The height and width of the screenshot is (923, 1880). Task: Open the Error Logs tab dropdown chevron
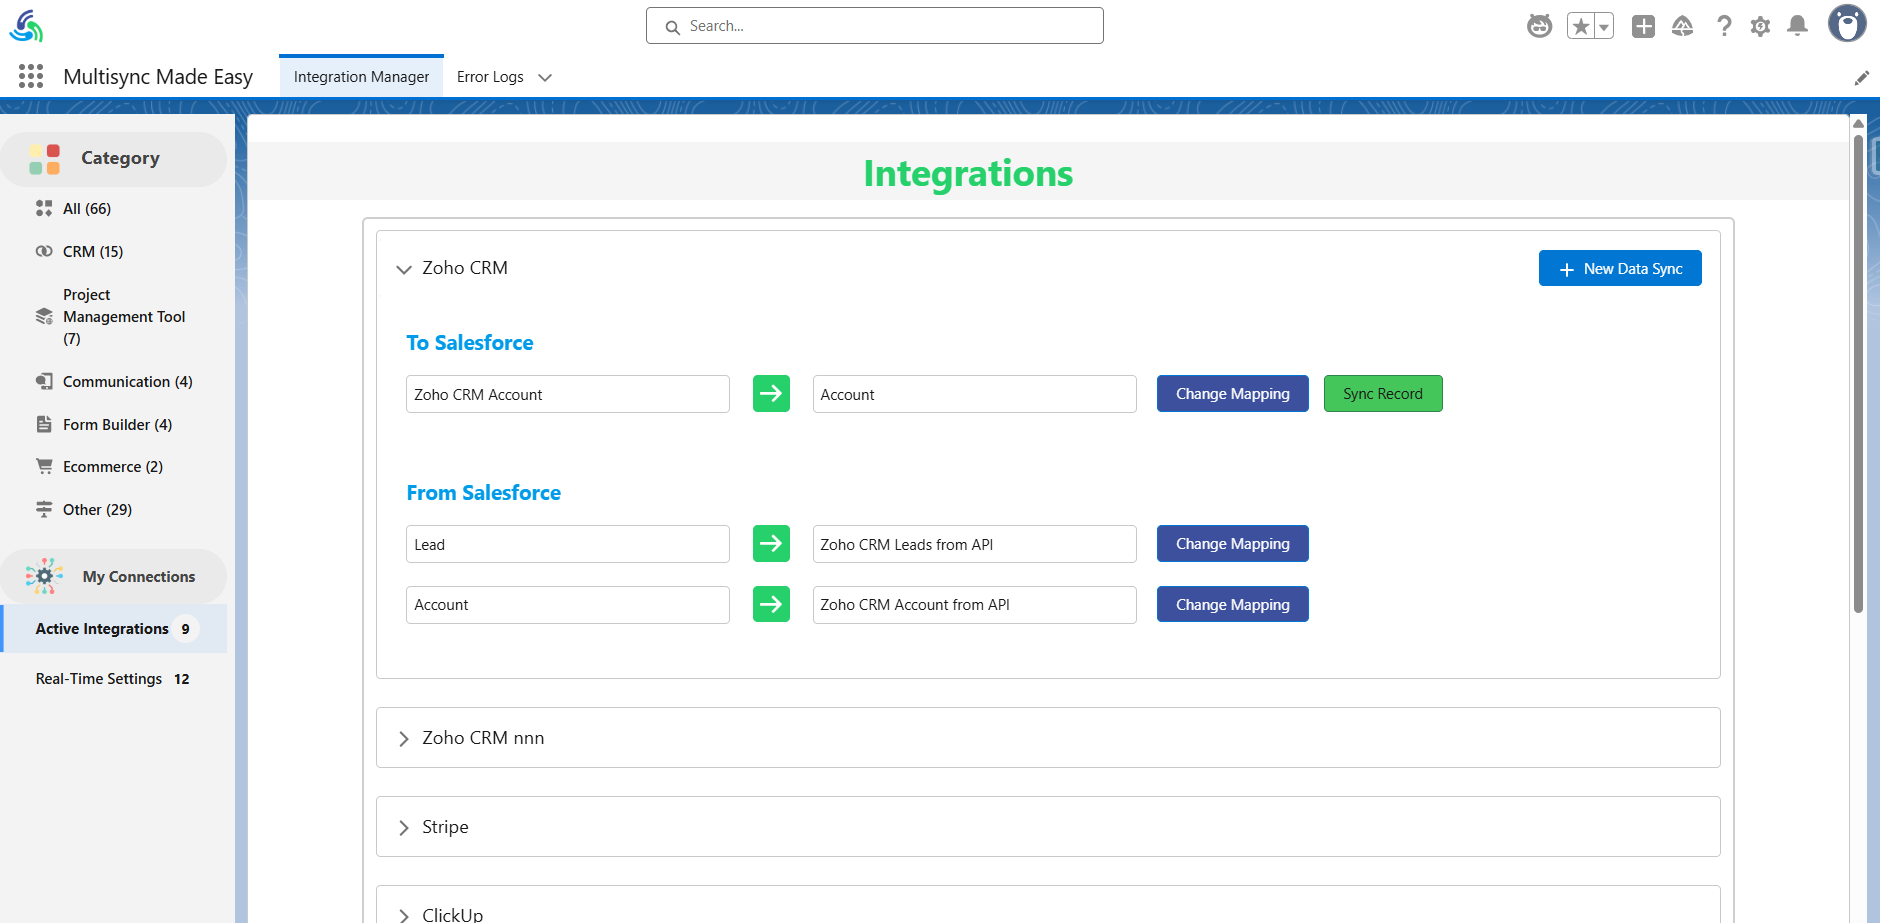click(545, 78)
